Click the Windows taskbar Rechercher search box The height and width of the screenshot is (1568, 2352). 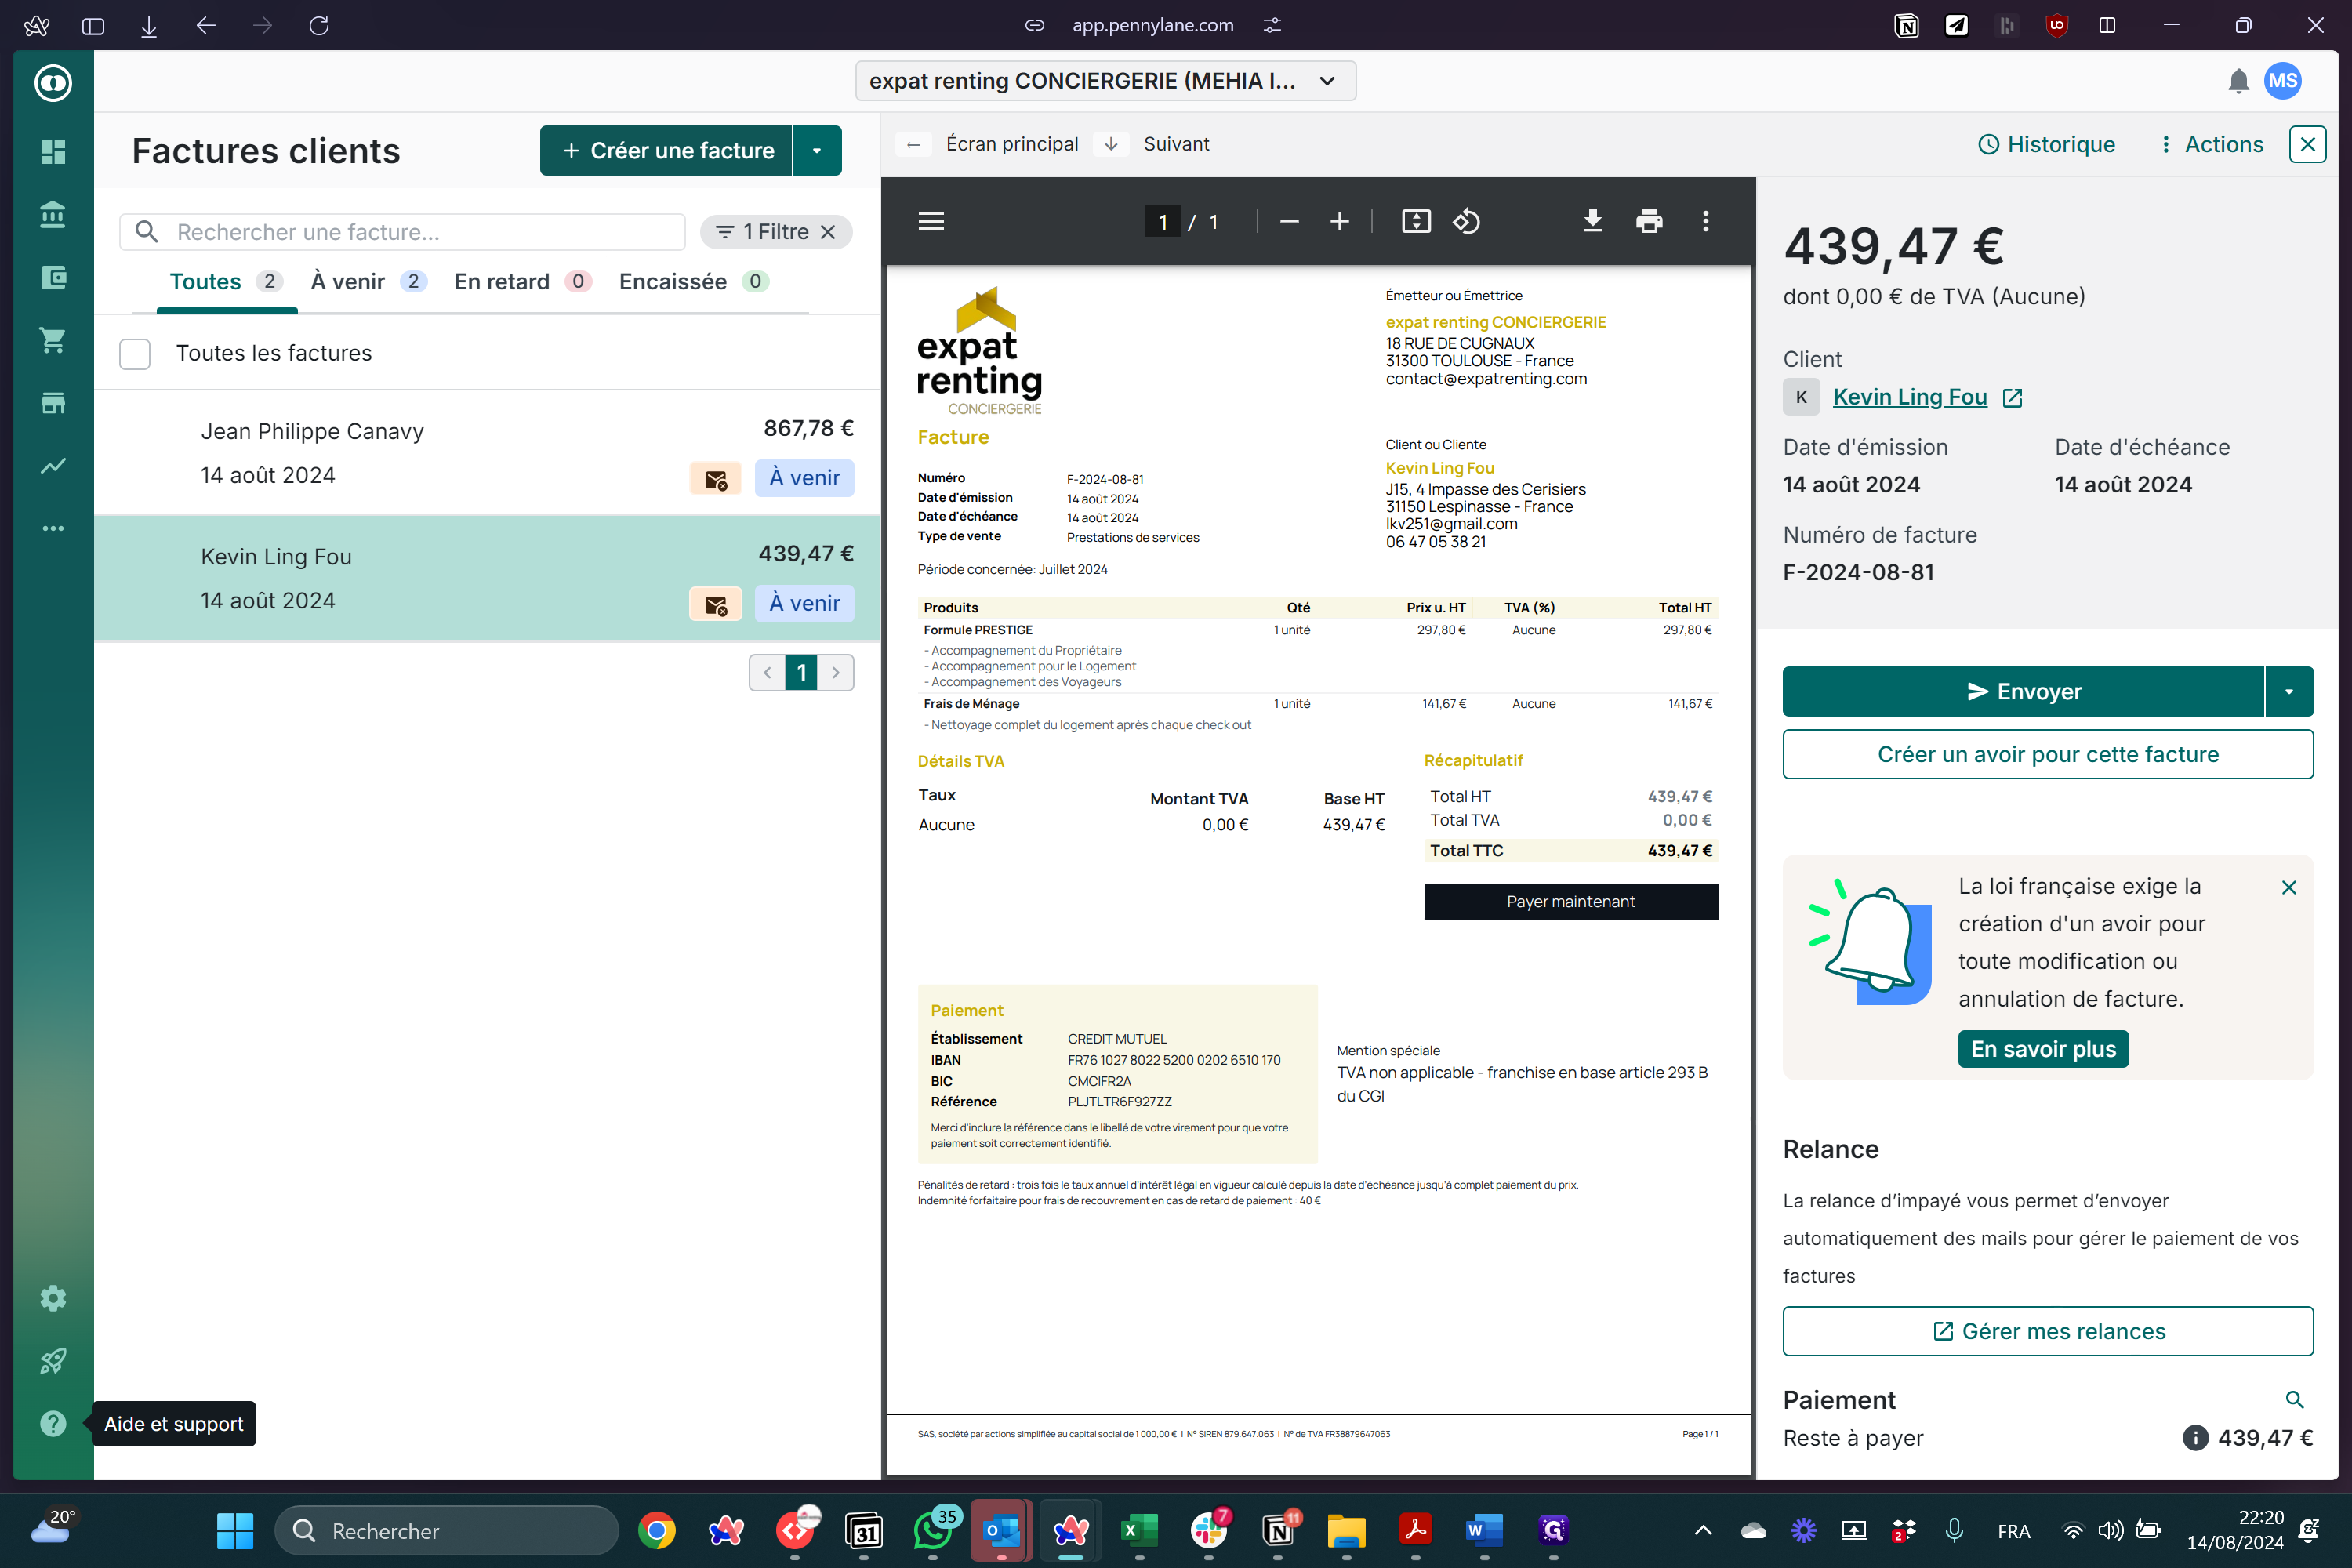(447, 1531)
